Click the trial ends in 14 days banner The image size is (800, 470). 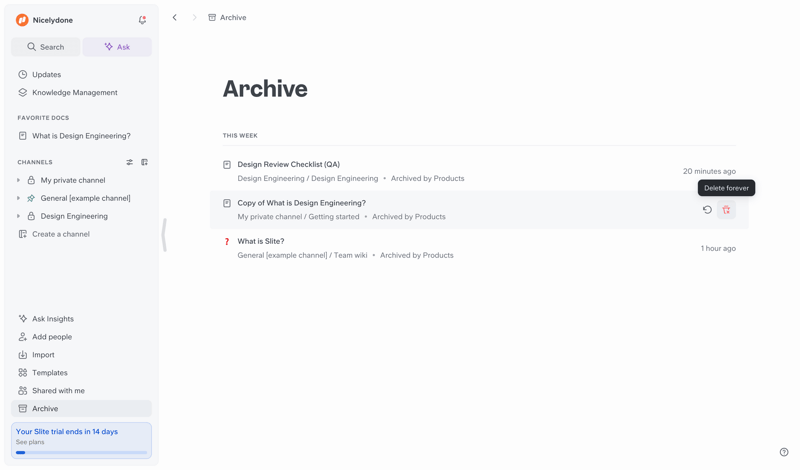click(81, 440)
